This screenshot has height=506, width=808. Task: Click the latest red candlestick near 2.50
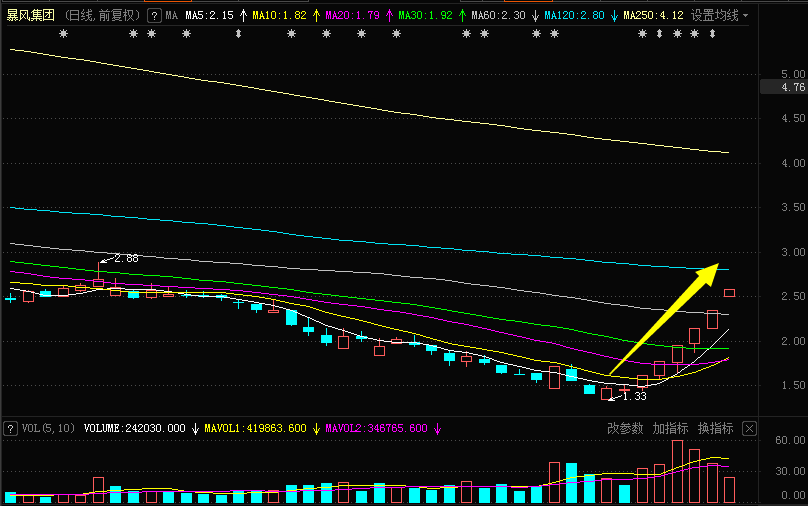pyautogui.click(x=730, y=292)
